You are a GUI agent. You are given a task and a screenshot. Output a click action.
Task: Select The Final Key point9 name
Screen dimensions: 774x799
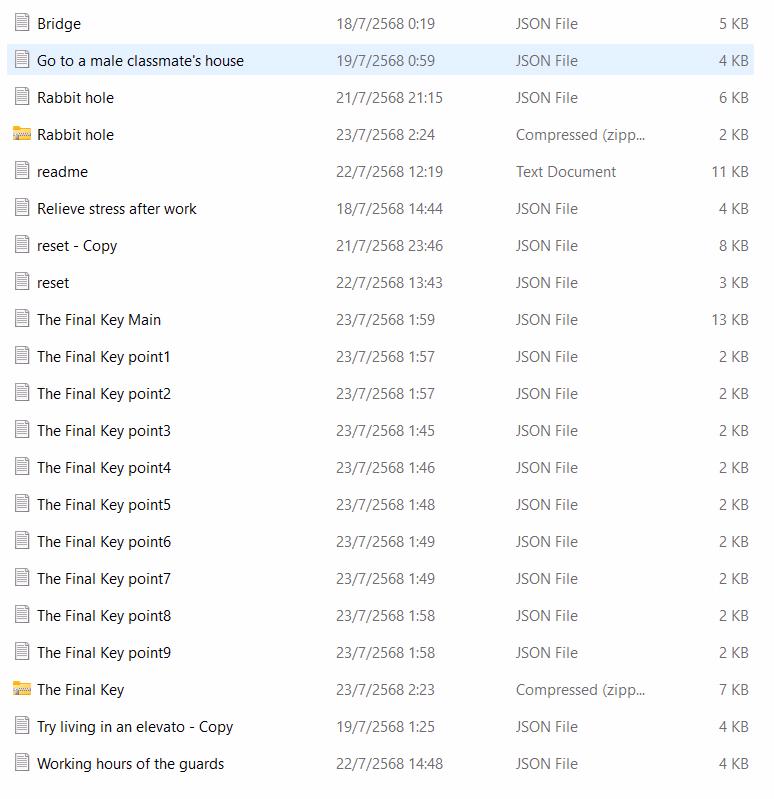(104, 653)
